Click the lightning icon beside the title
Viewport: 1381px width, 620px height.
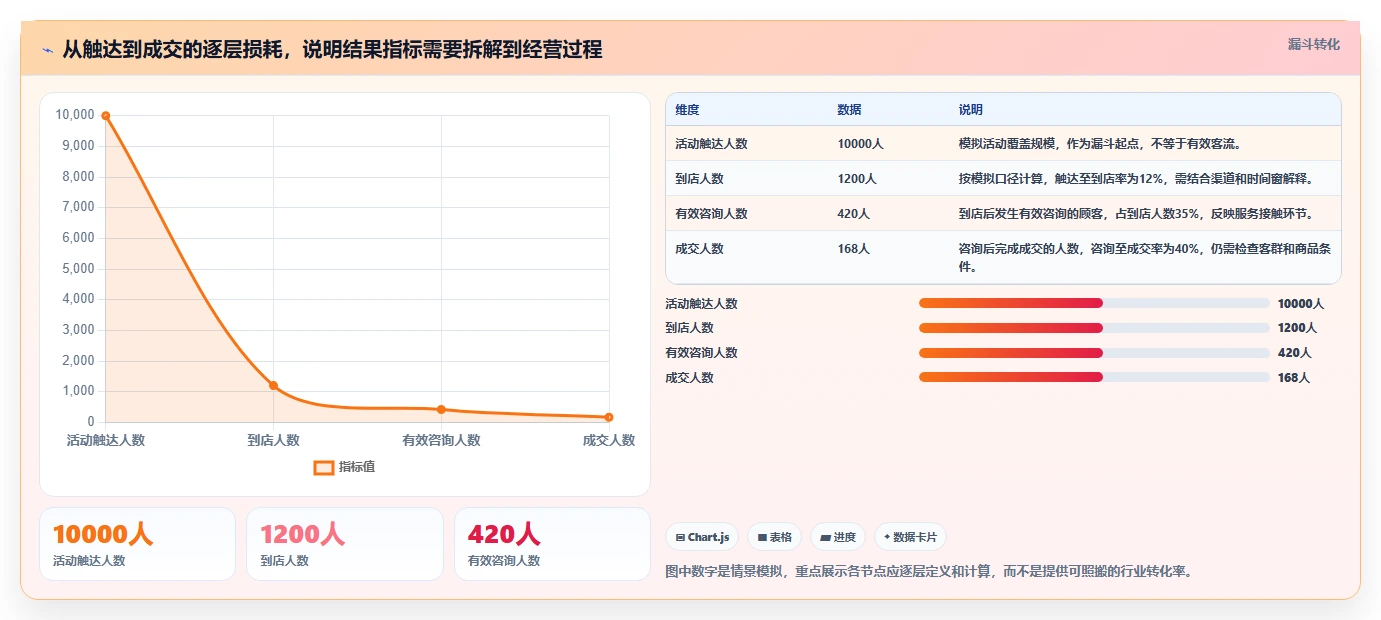click(47, 50)
